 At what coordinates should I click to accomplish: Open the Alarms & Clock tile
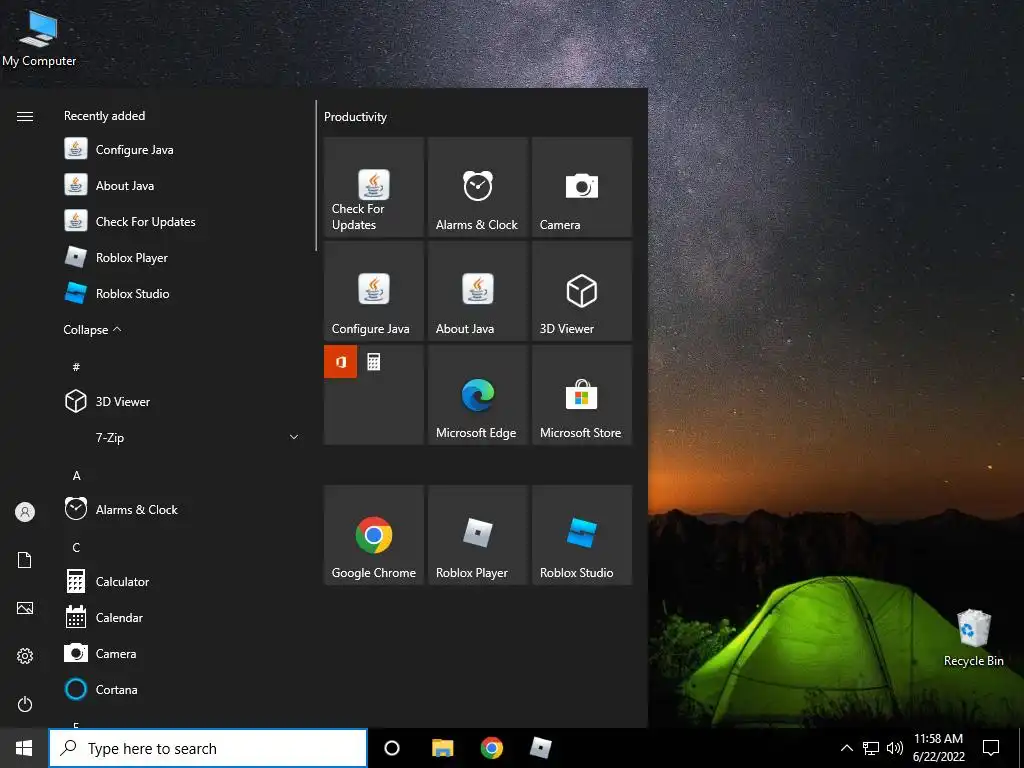click(477, 187)
